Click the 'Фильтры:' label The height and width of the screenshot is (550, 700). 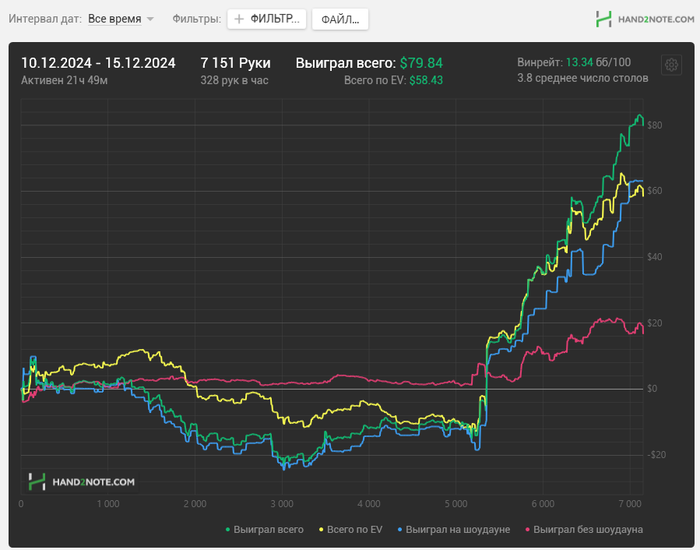click(x=197, y=19)
